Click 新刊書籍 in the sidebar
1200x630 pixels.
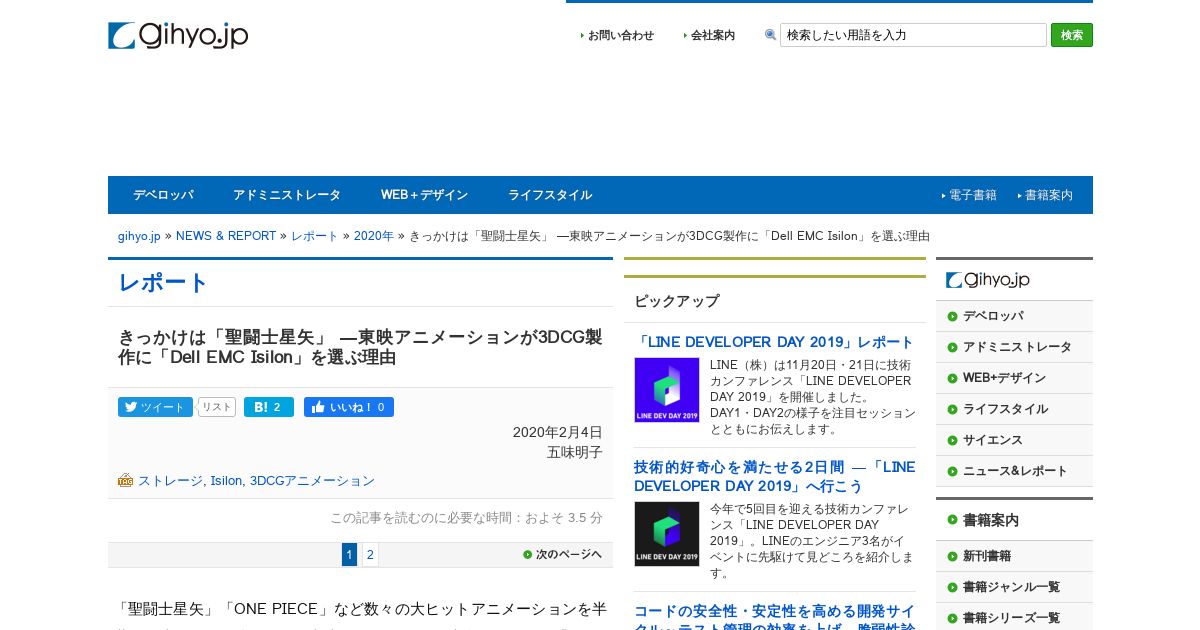click(x=987, y=556)
